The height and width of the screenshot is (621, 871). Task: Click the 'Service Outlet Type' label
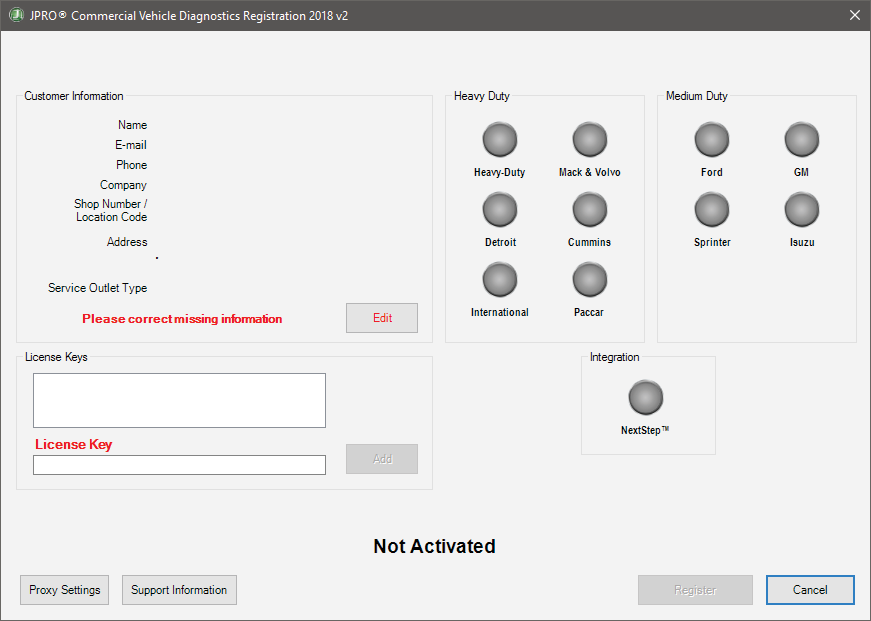coord(97,288)
